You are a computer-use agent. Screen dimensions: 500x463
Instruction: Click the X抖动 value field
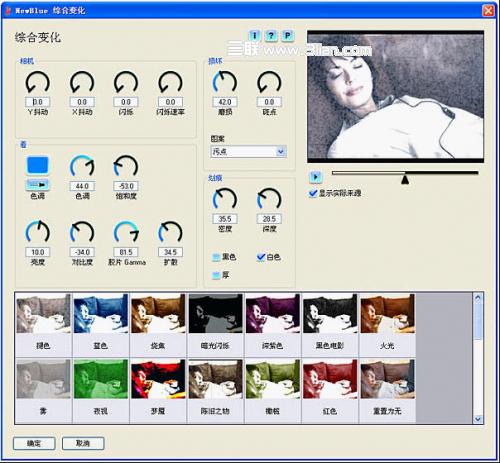[x=82, y=102]
